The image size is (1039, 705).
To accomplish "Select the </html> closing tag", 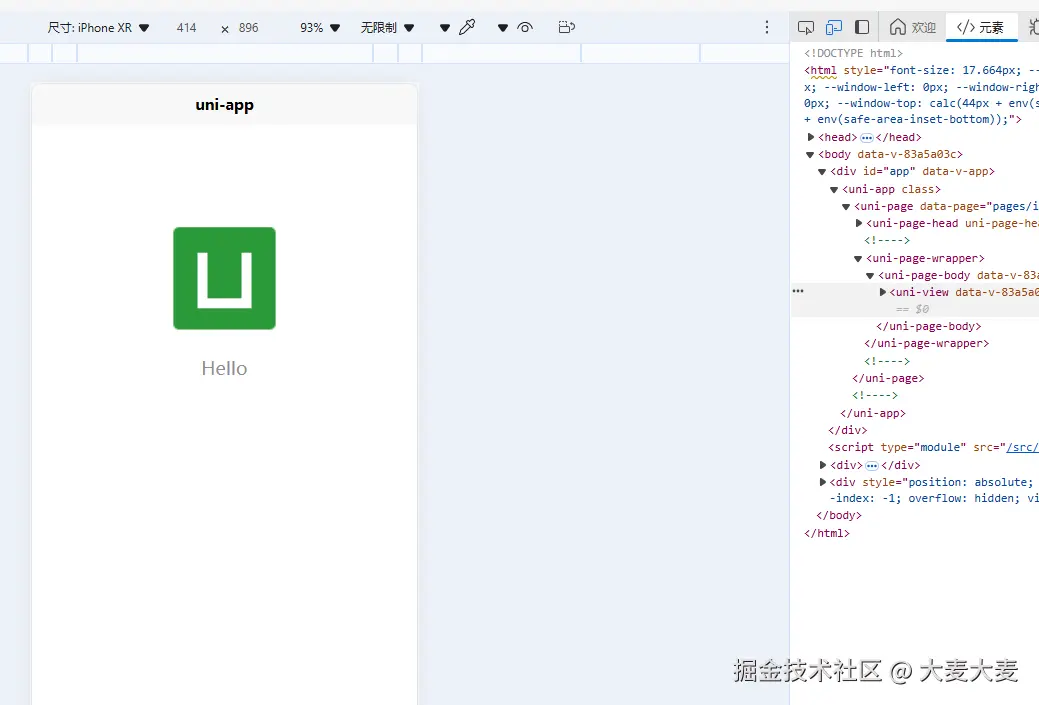I will click(827, 533).
